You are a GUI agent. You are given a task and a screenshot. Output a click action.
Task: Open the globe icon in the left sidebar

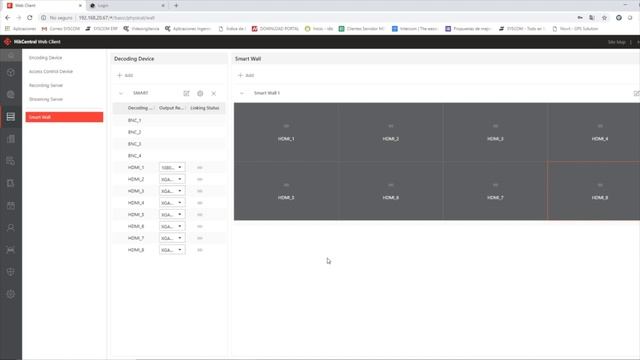tap(11, 95)
